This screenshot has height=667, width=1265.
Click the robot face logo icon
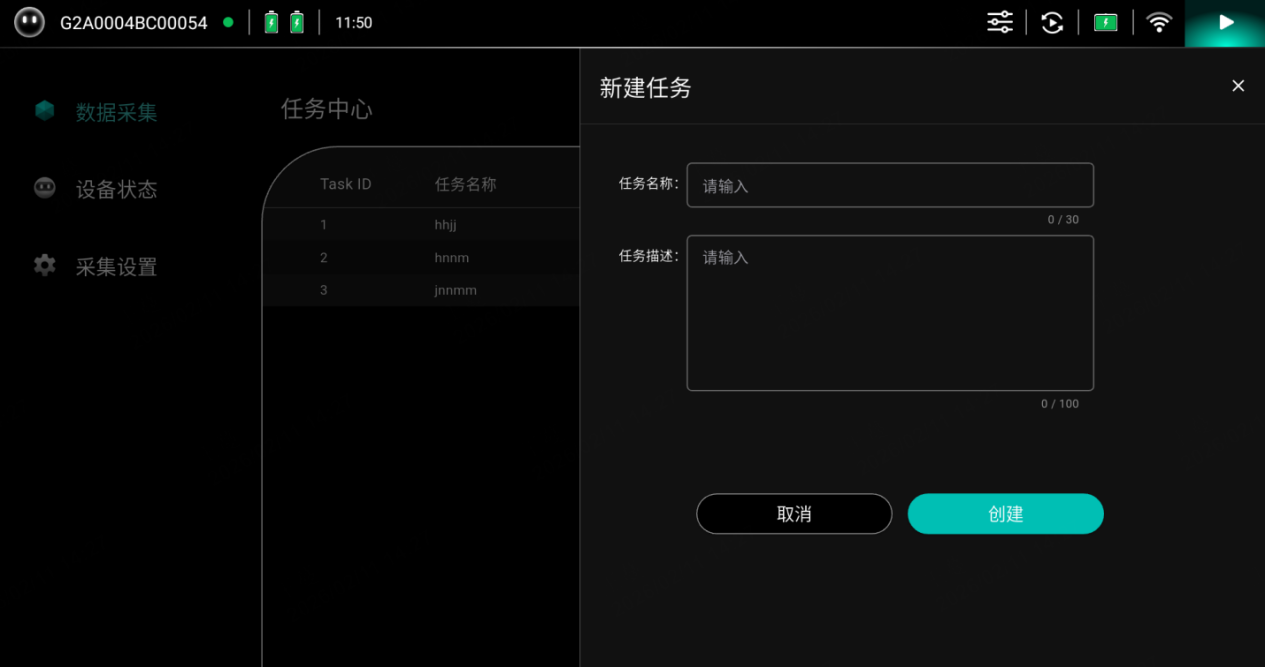29,22
